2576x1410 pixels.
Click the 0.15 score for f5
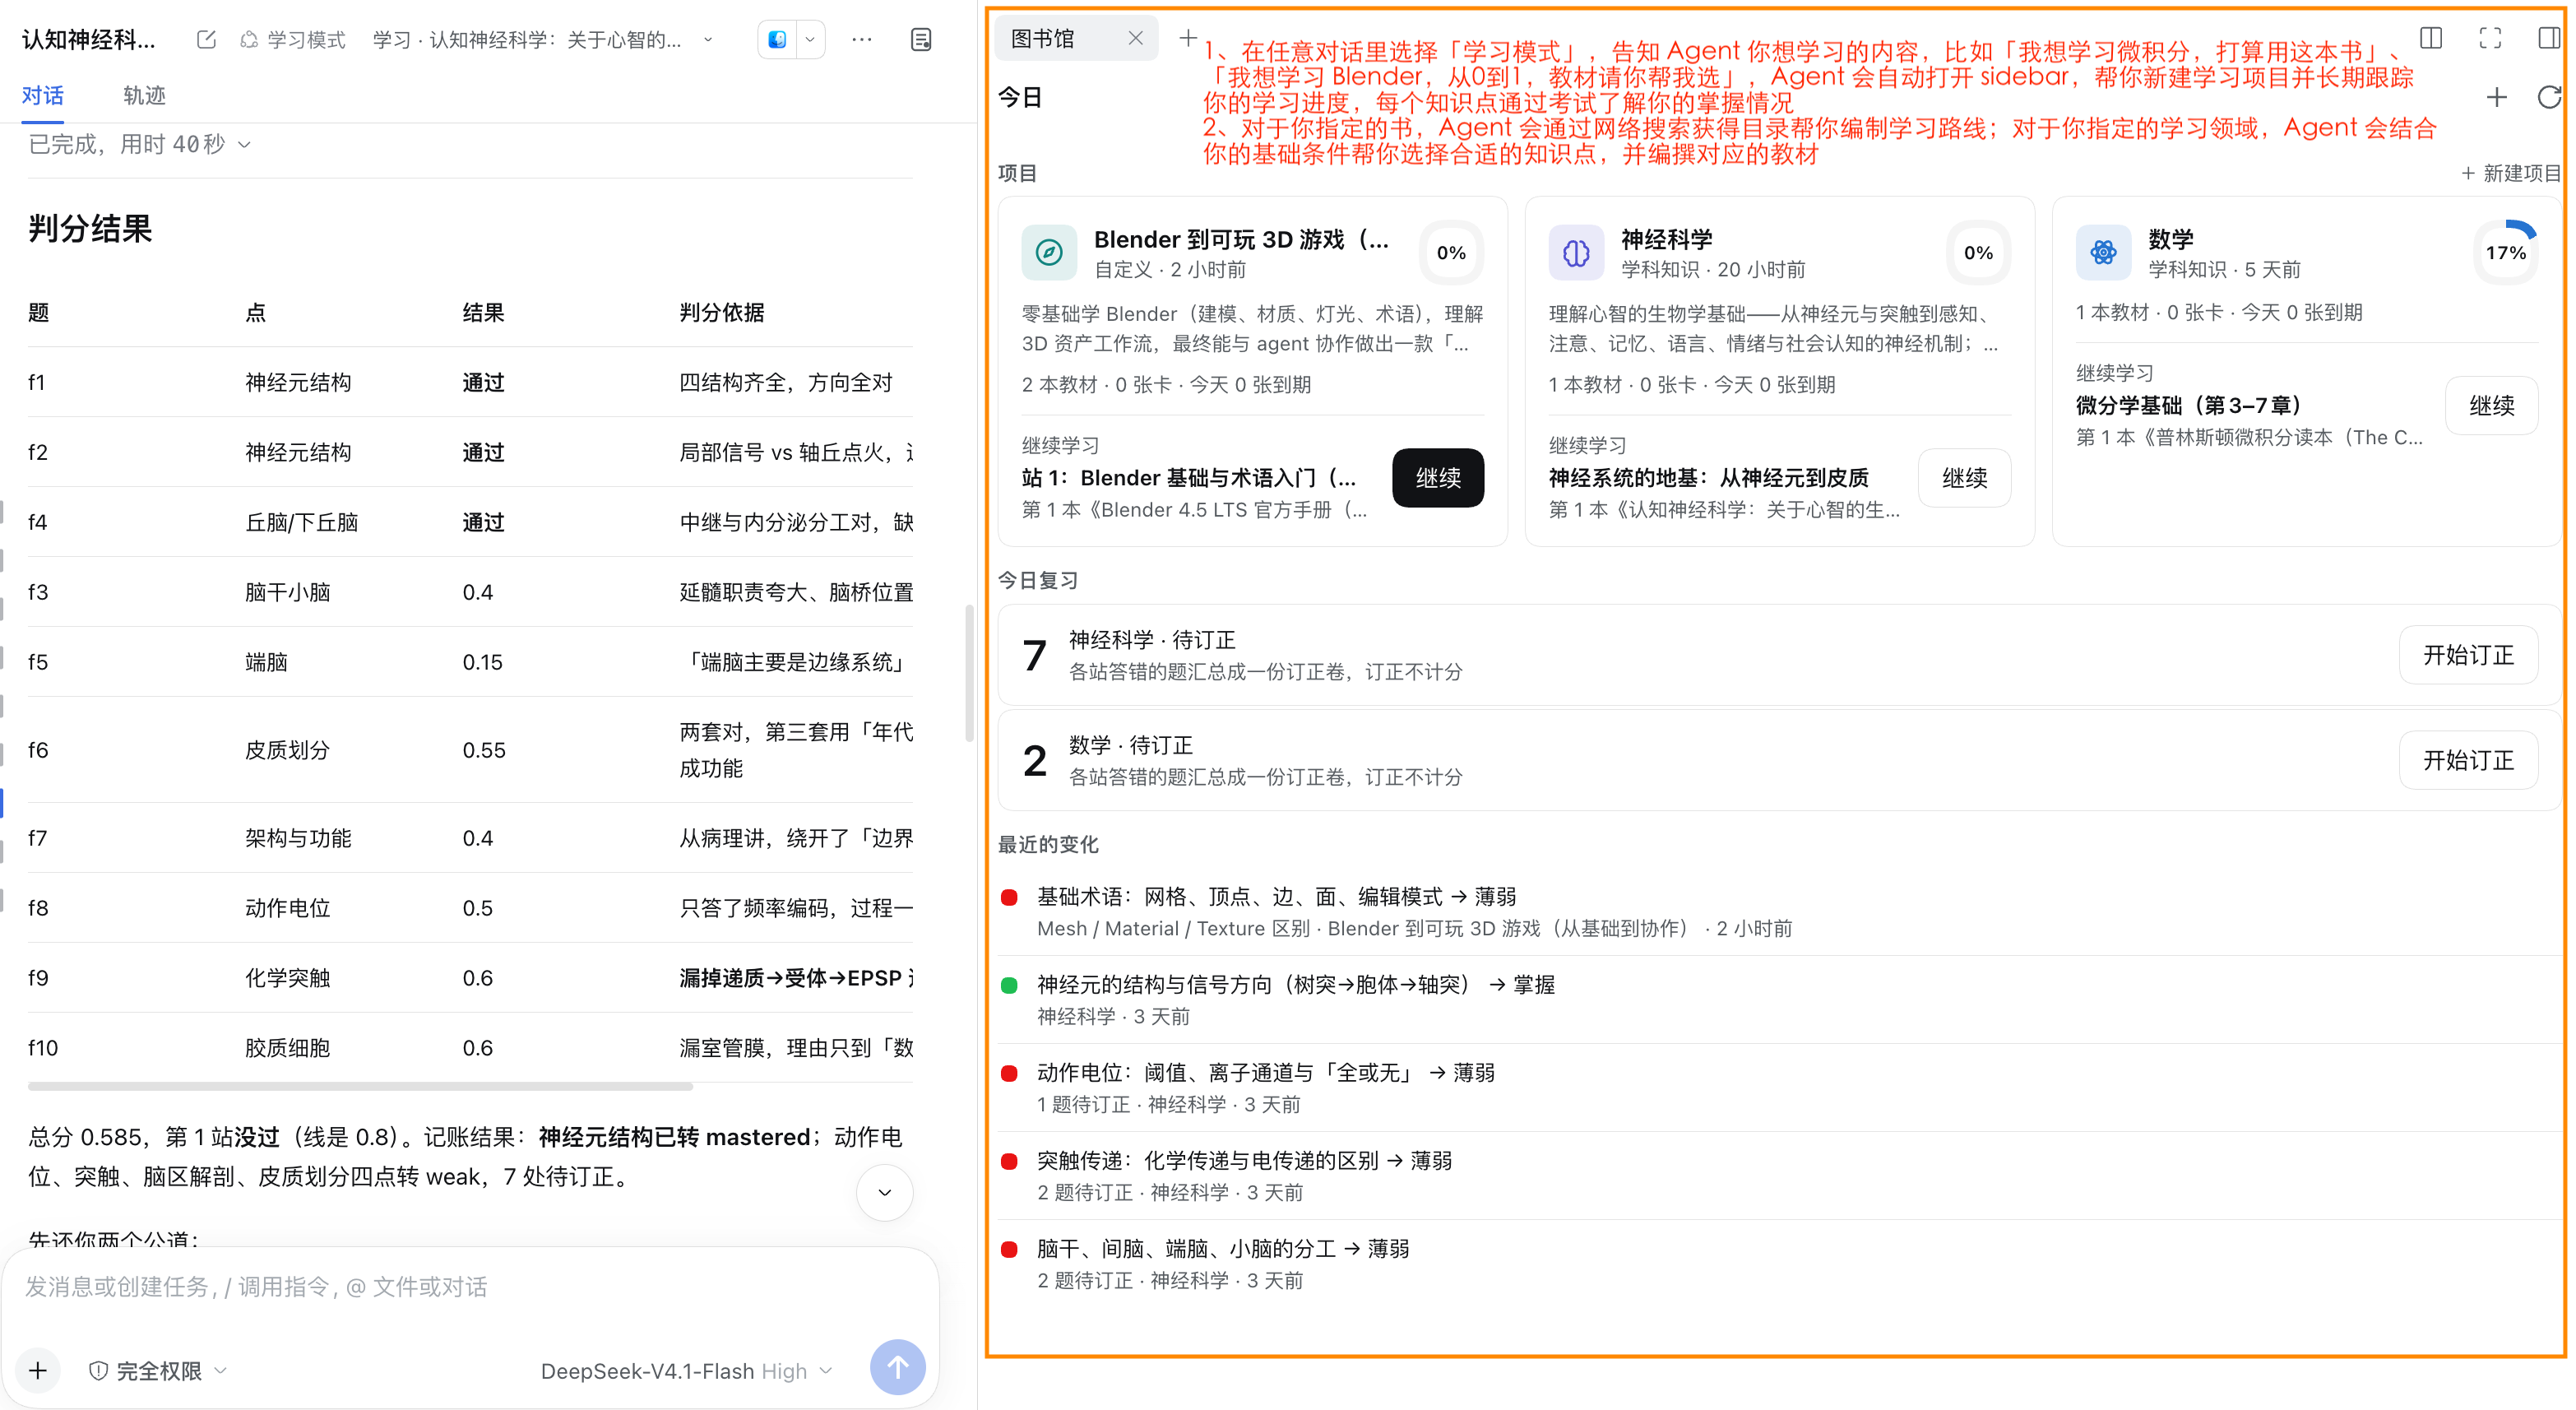(x=482, y=662)
